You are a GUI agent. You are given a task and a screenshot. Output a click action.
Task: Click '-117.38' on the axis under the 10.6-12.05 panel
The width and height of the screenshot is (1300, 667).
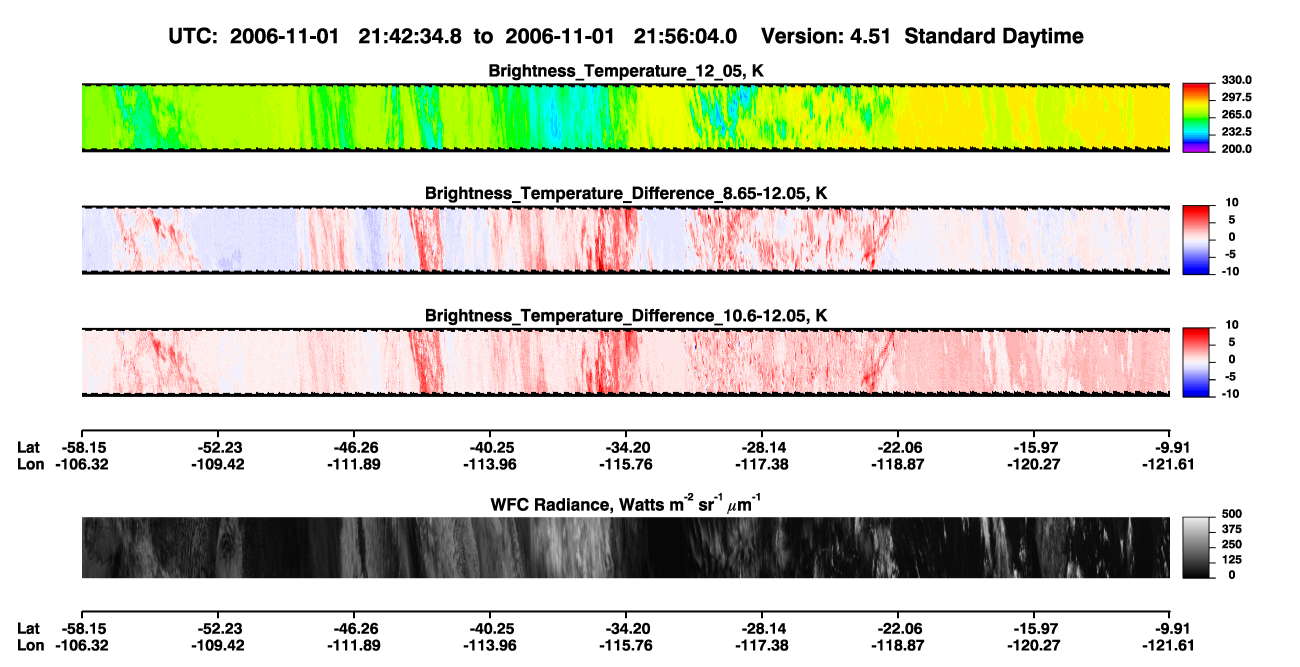coord(762,464)
